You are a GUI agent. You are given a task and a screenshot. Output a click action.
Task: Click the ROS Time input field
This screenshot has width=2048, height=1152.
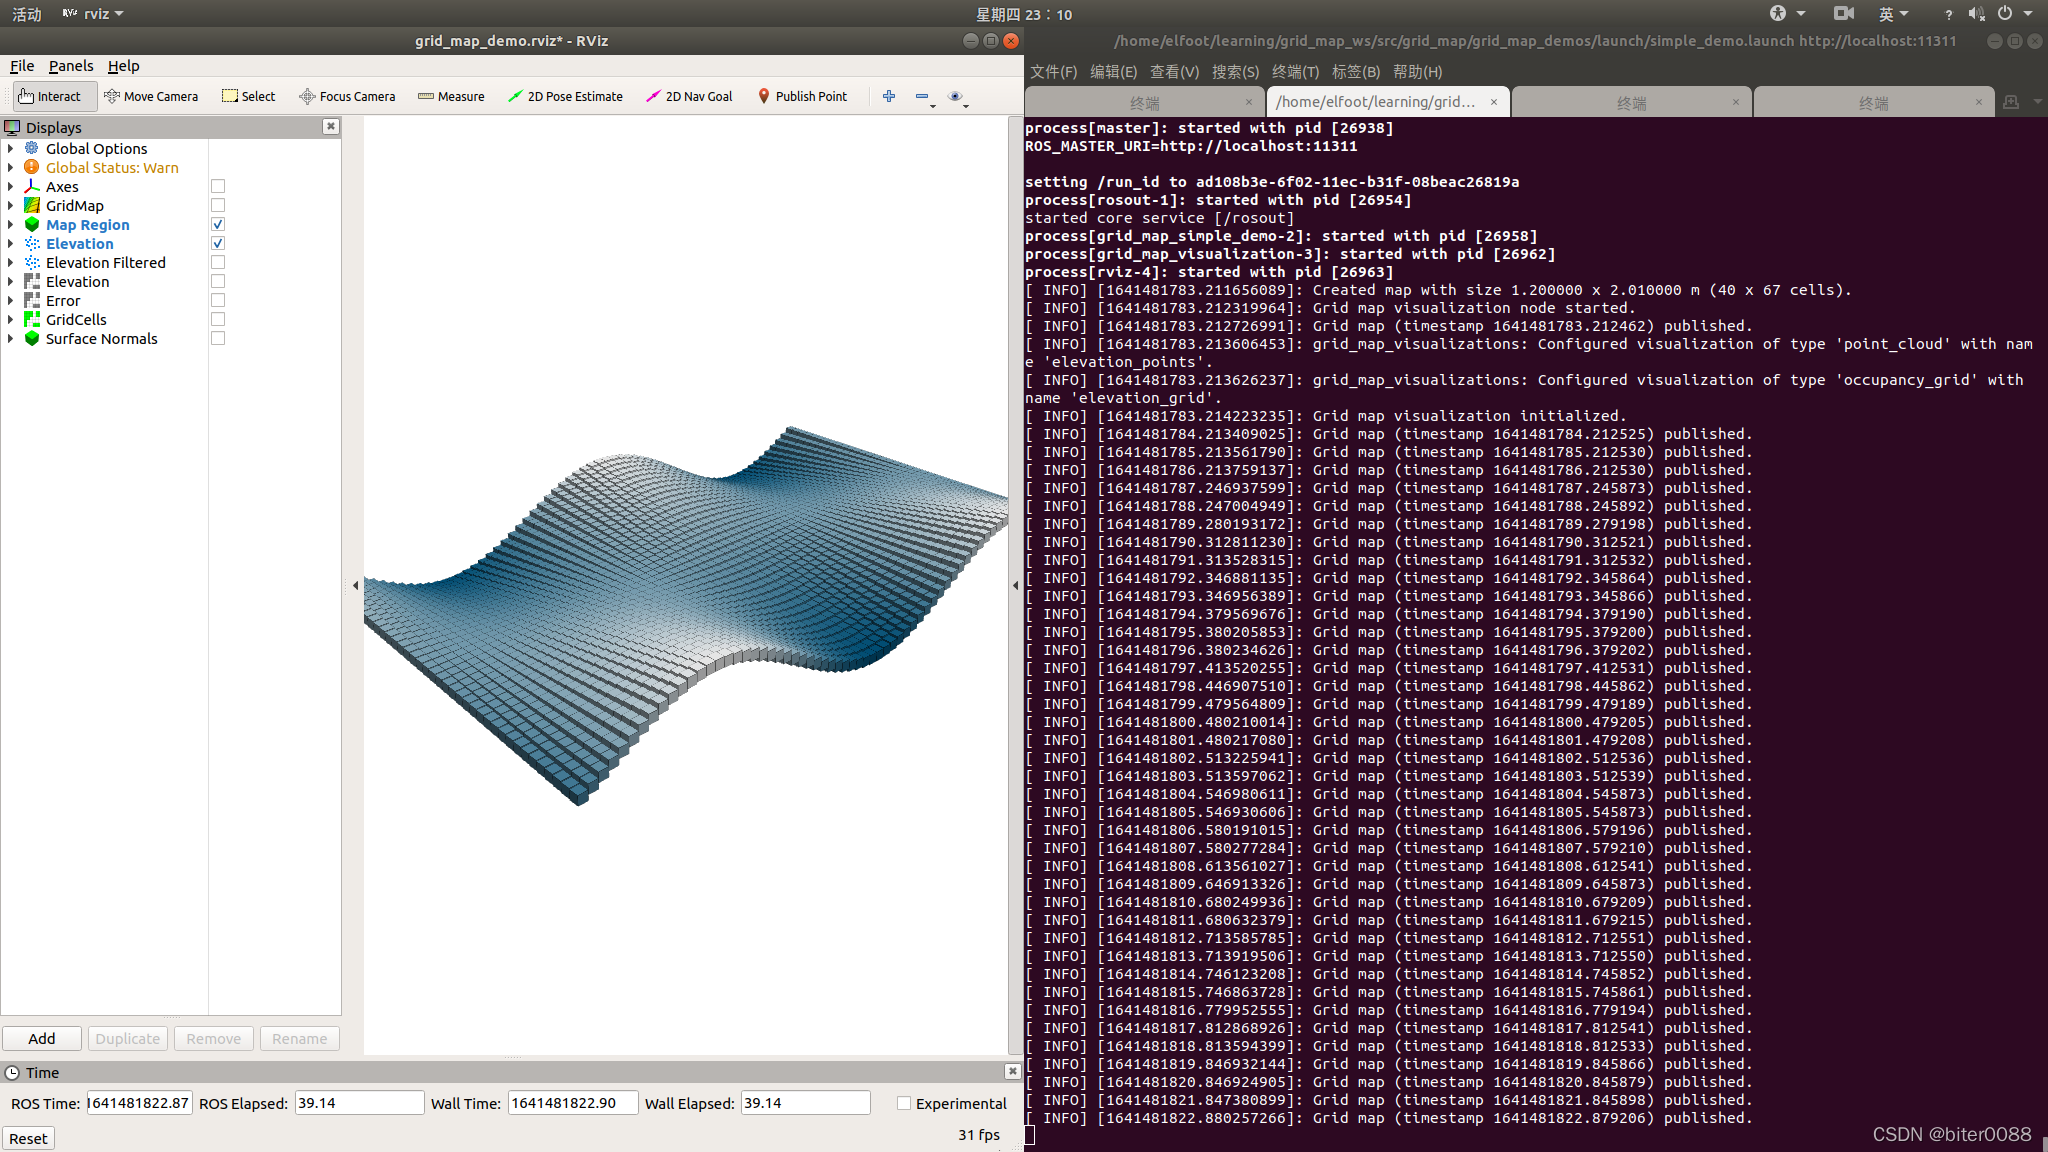138,1102
